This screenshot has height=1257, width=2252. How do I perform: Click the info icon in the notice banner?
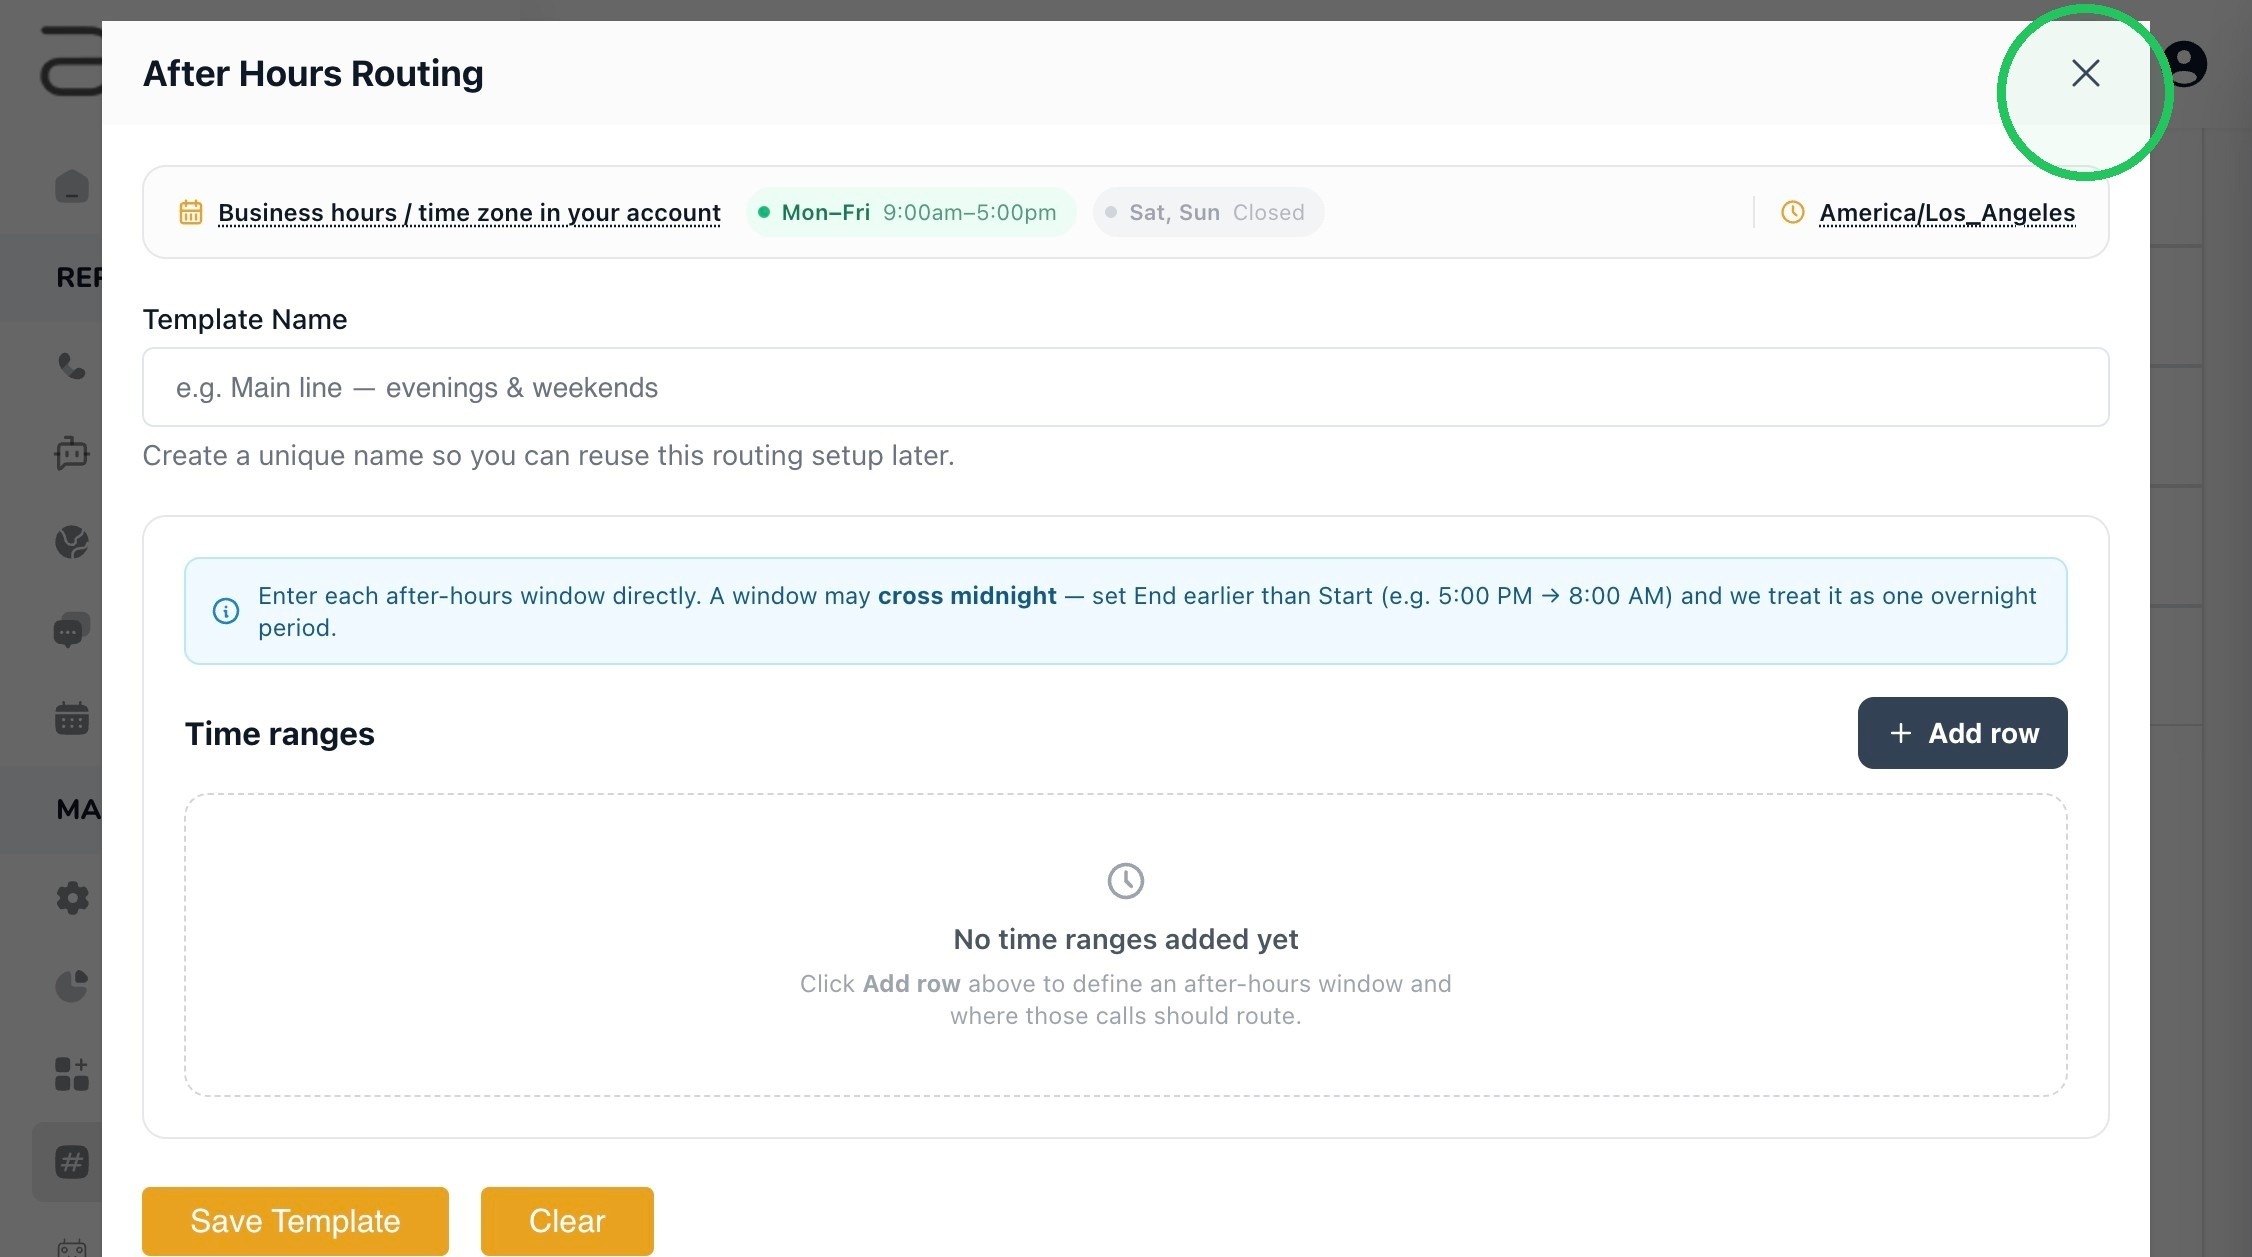[x=226, y=611]
